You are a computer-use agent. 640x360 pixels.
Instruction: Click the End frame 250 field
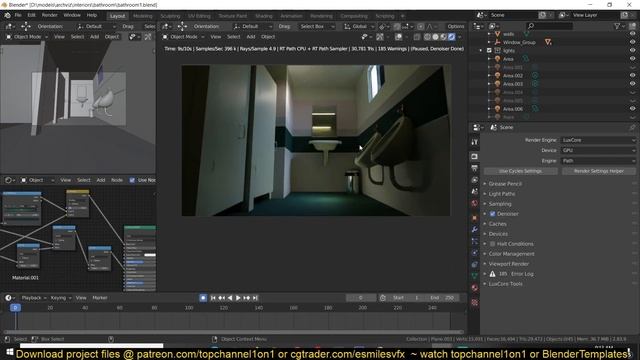(442, 298)
